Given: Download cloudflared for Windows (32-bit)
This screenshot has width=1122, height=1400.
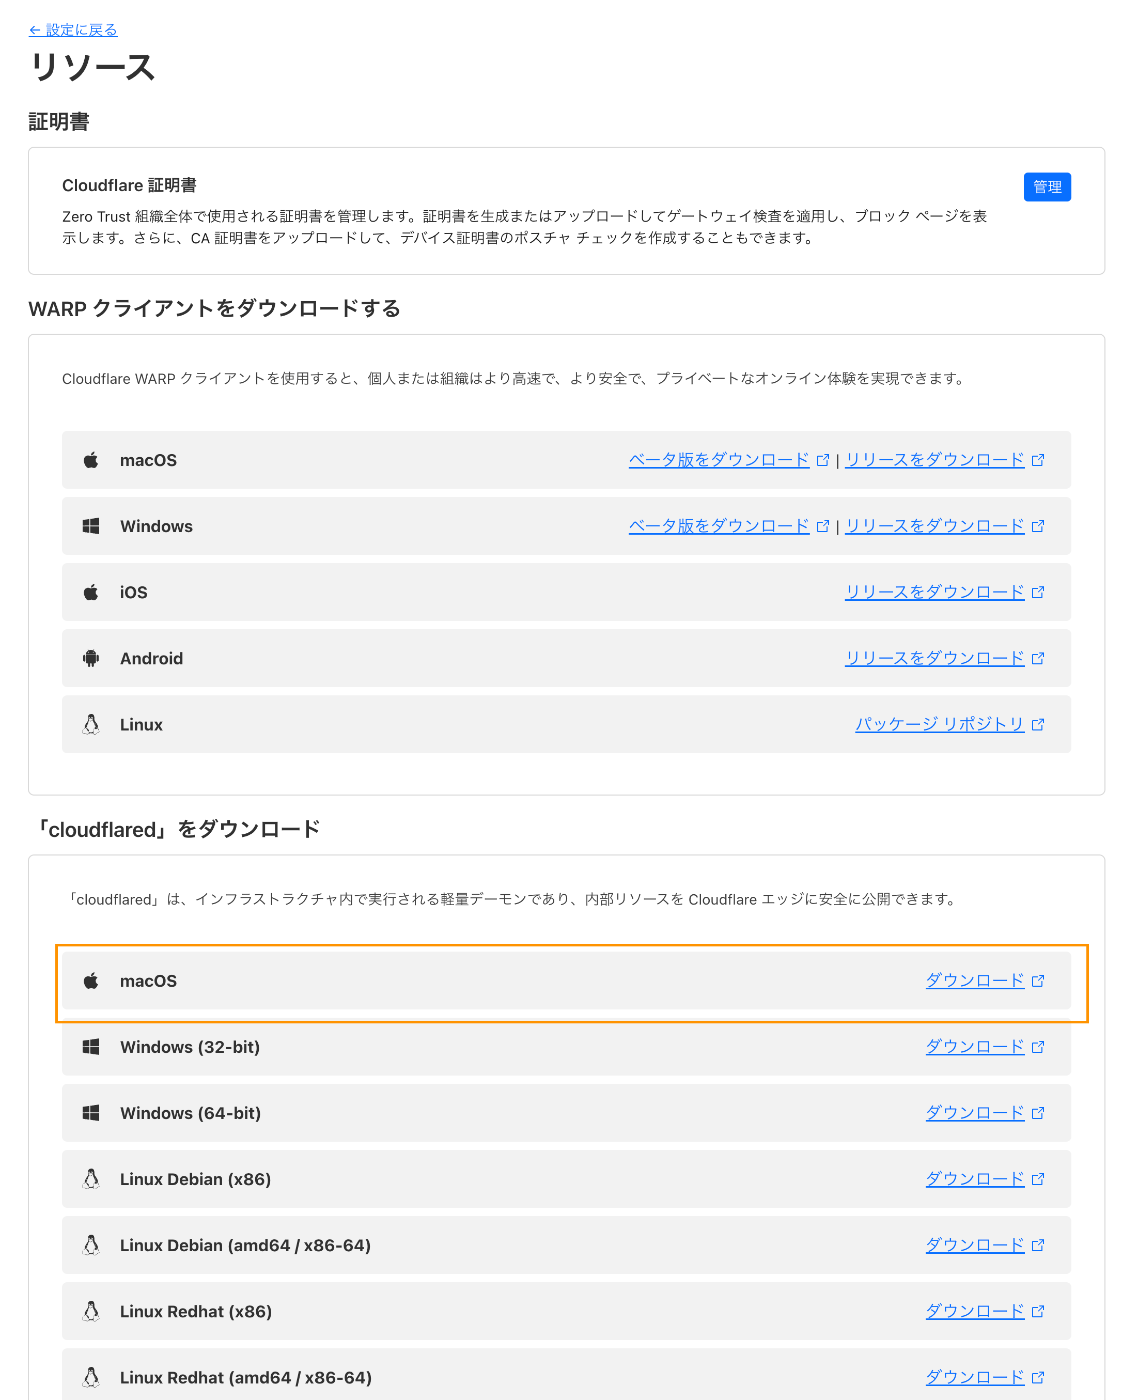Looking at the screenshot, I should (975, 1047).
